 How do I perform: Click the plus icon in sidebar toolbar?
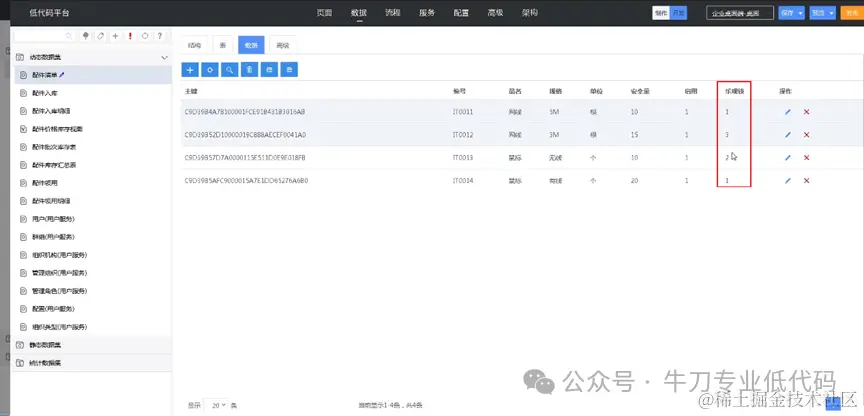click(115, 36)
